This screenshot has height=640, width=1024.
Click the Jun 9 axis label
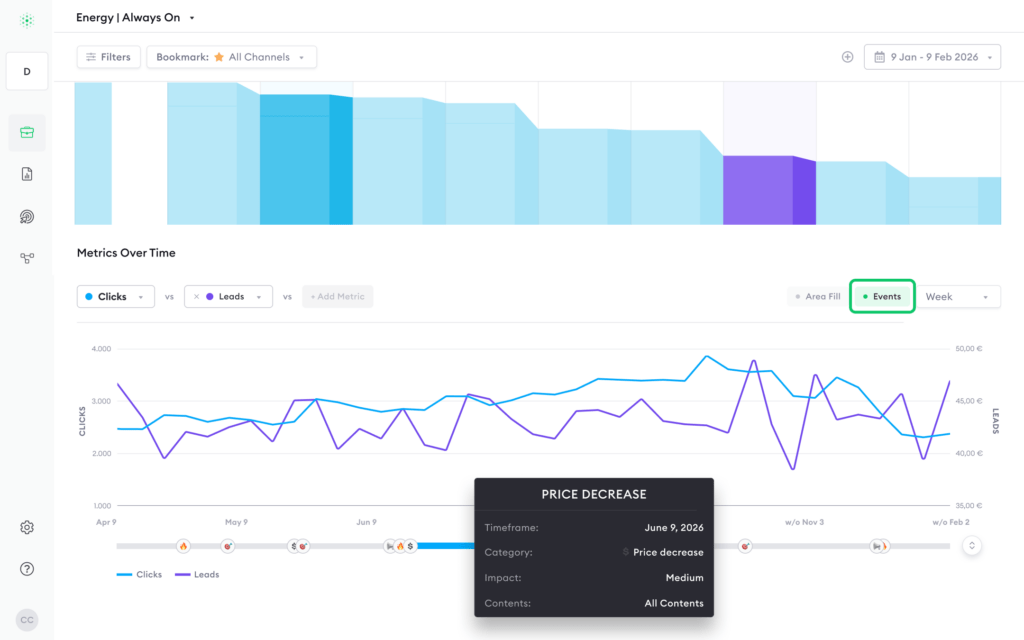366,522
